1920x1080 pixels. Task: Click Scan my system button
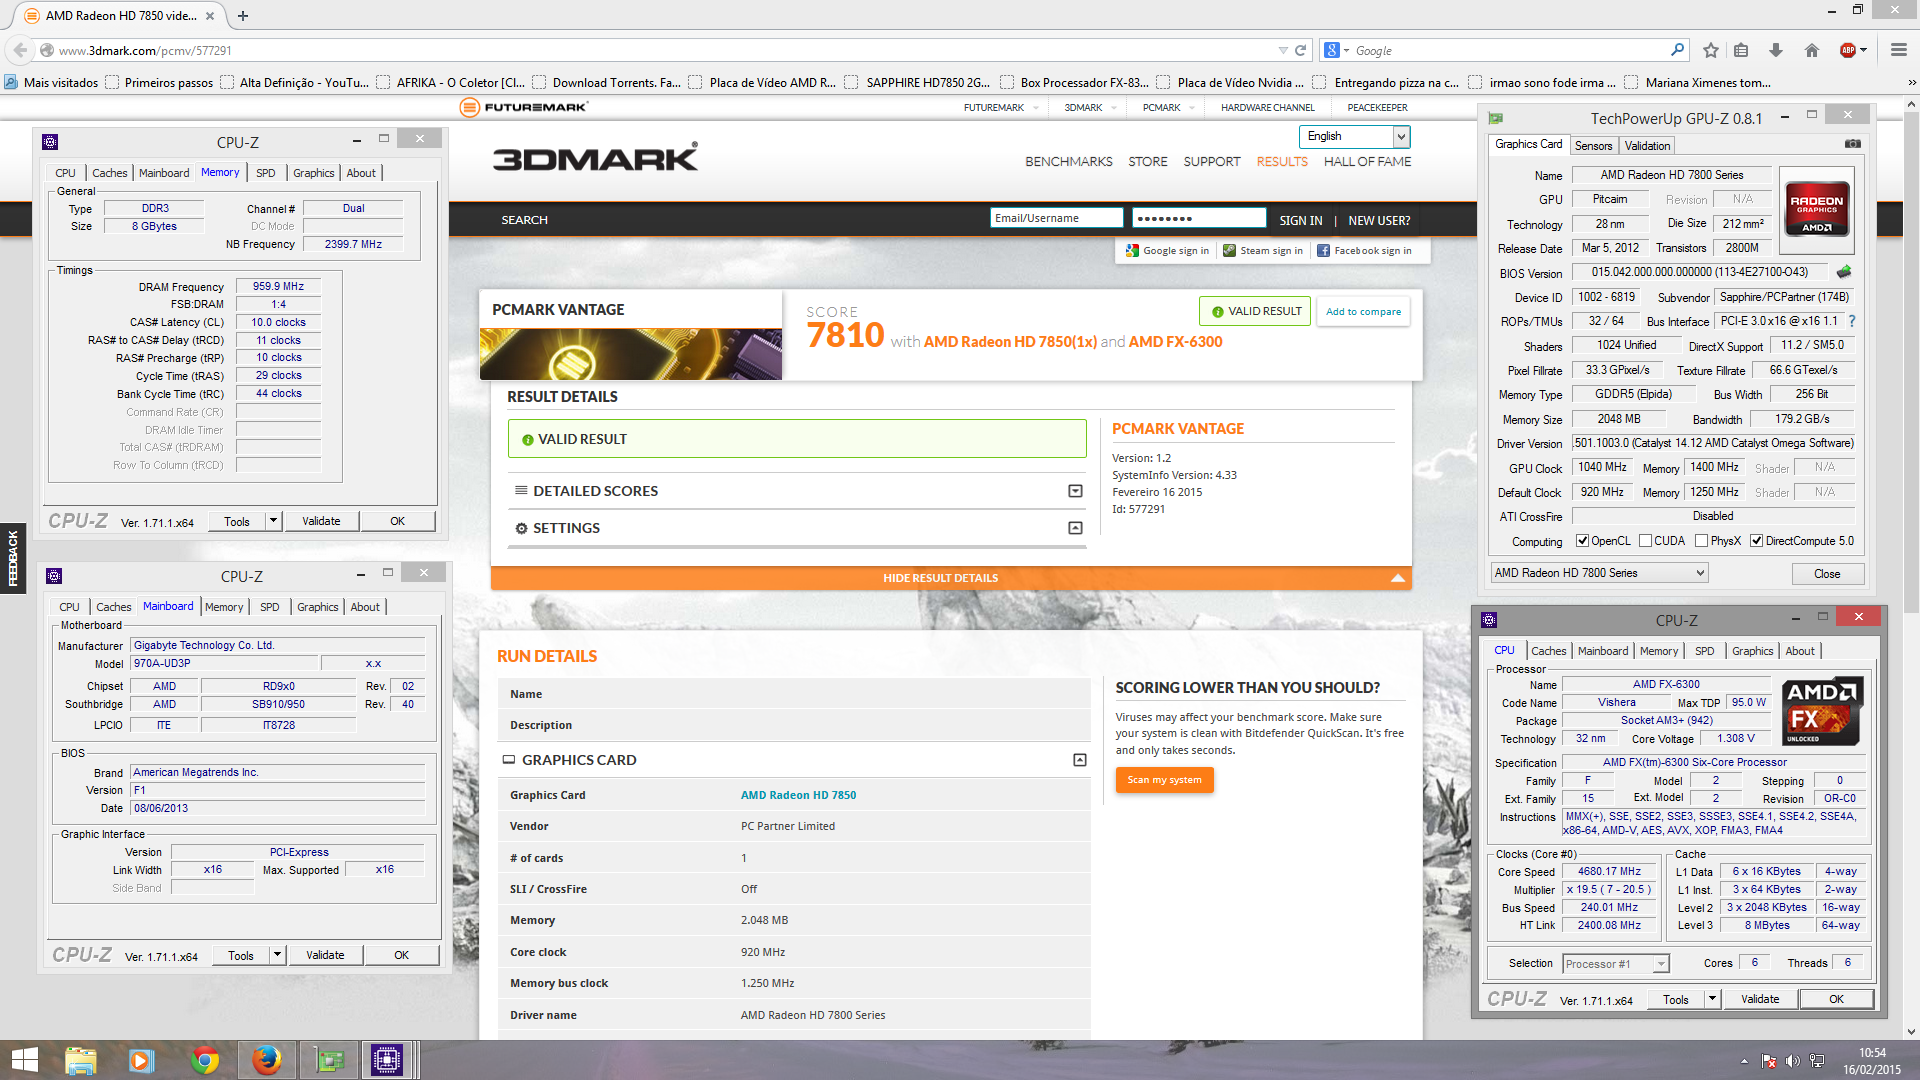[1164, 780]
